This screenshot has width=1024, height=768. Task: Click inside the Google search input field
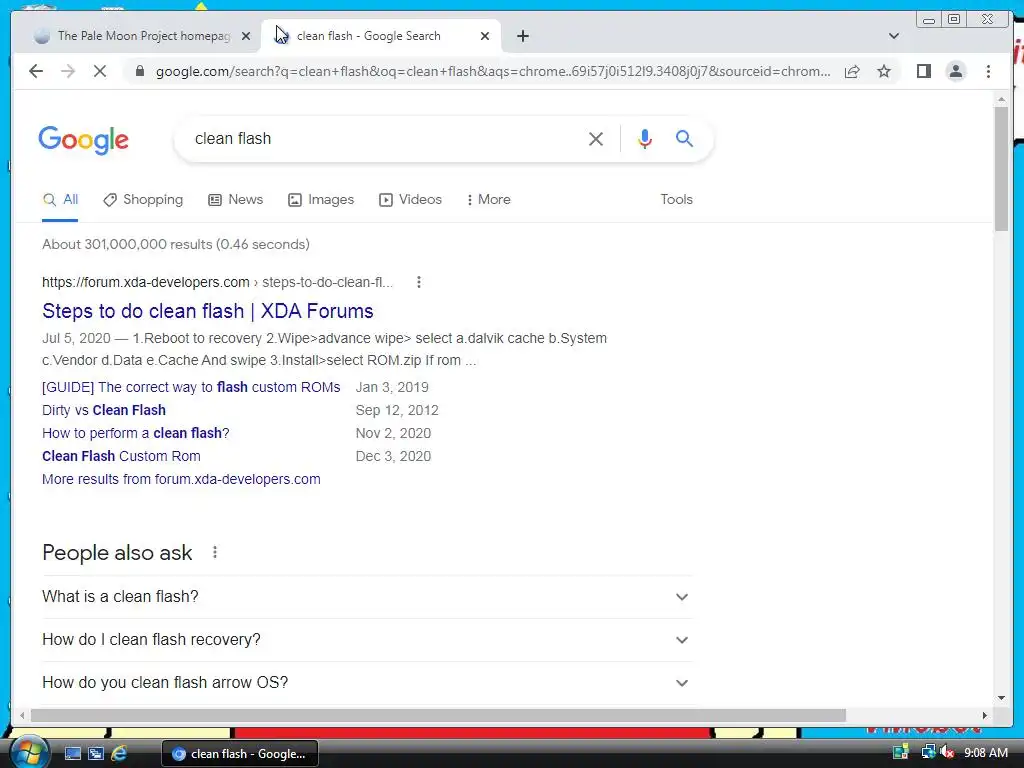tap(385, 138)
